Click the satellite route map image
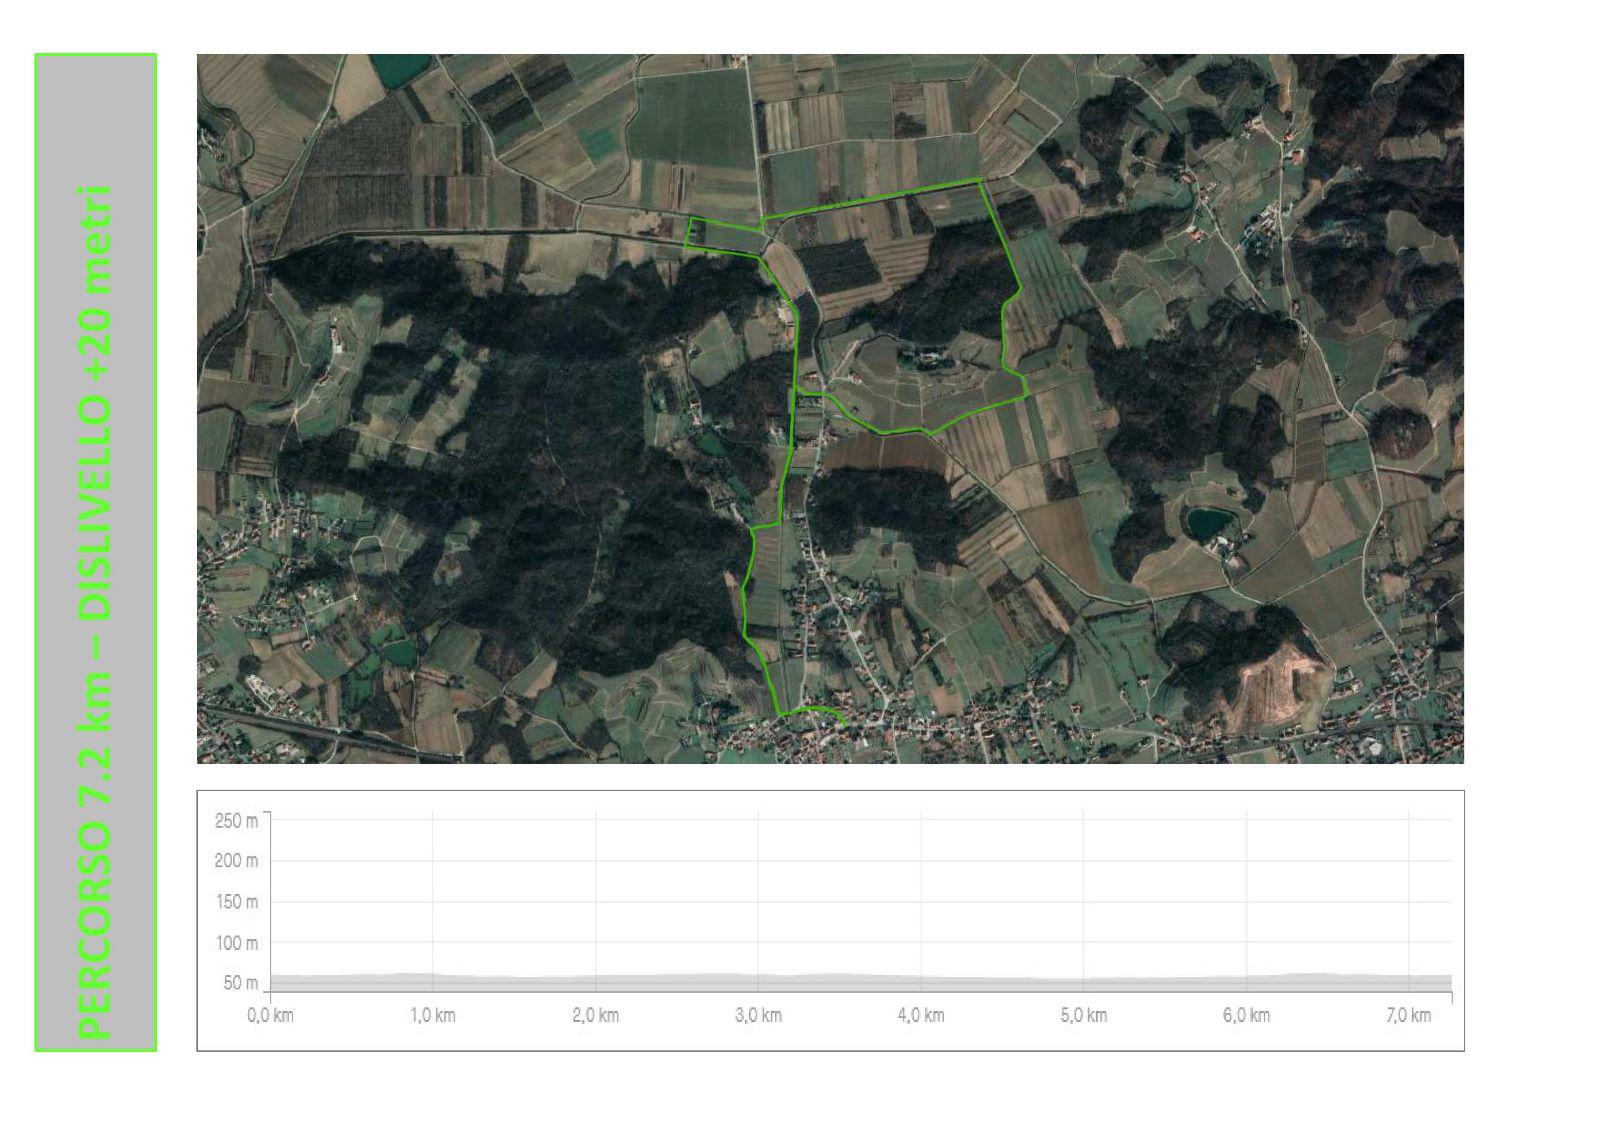The width and height of the screenshot is (1600, 1131). point(830,408)
